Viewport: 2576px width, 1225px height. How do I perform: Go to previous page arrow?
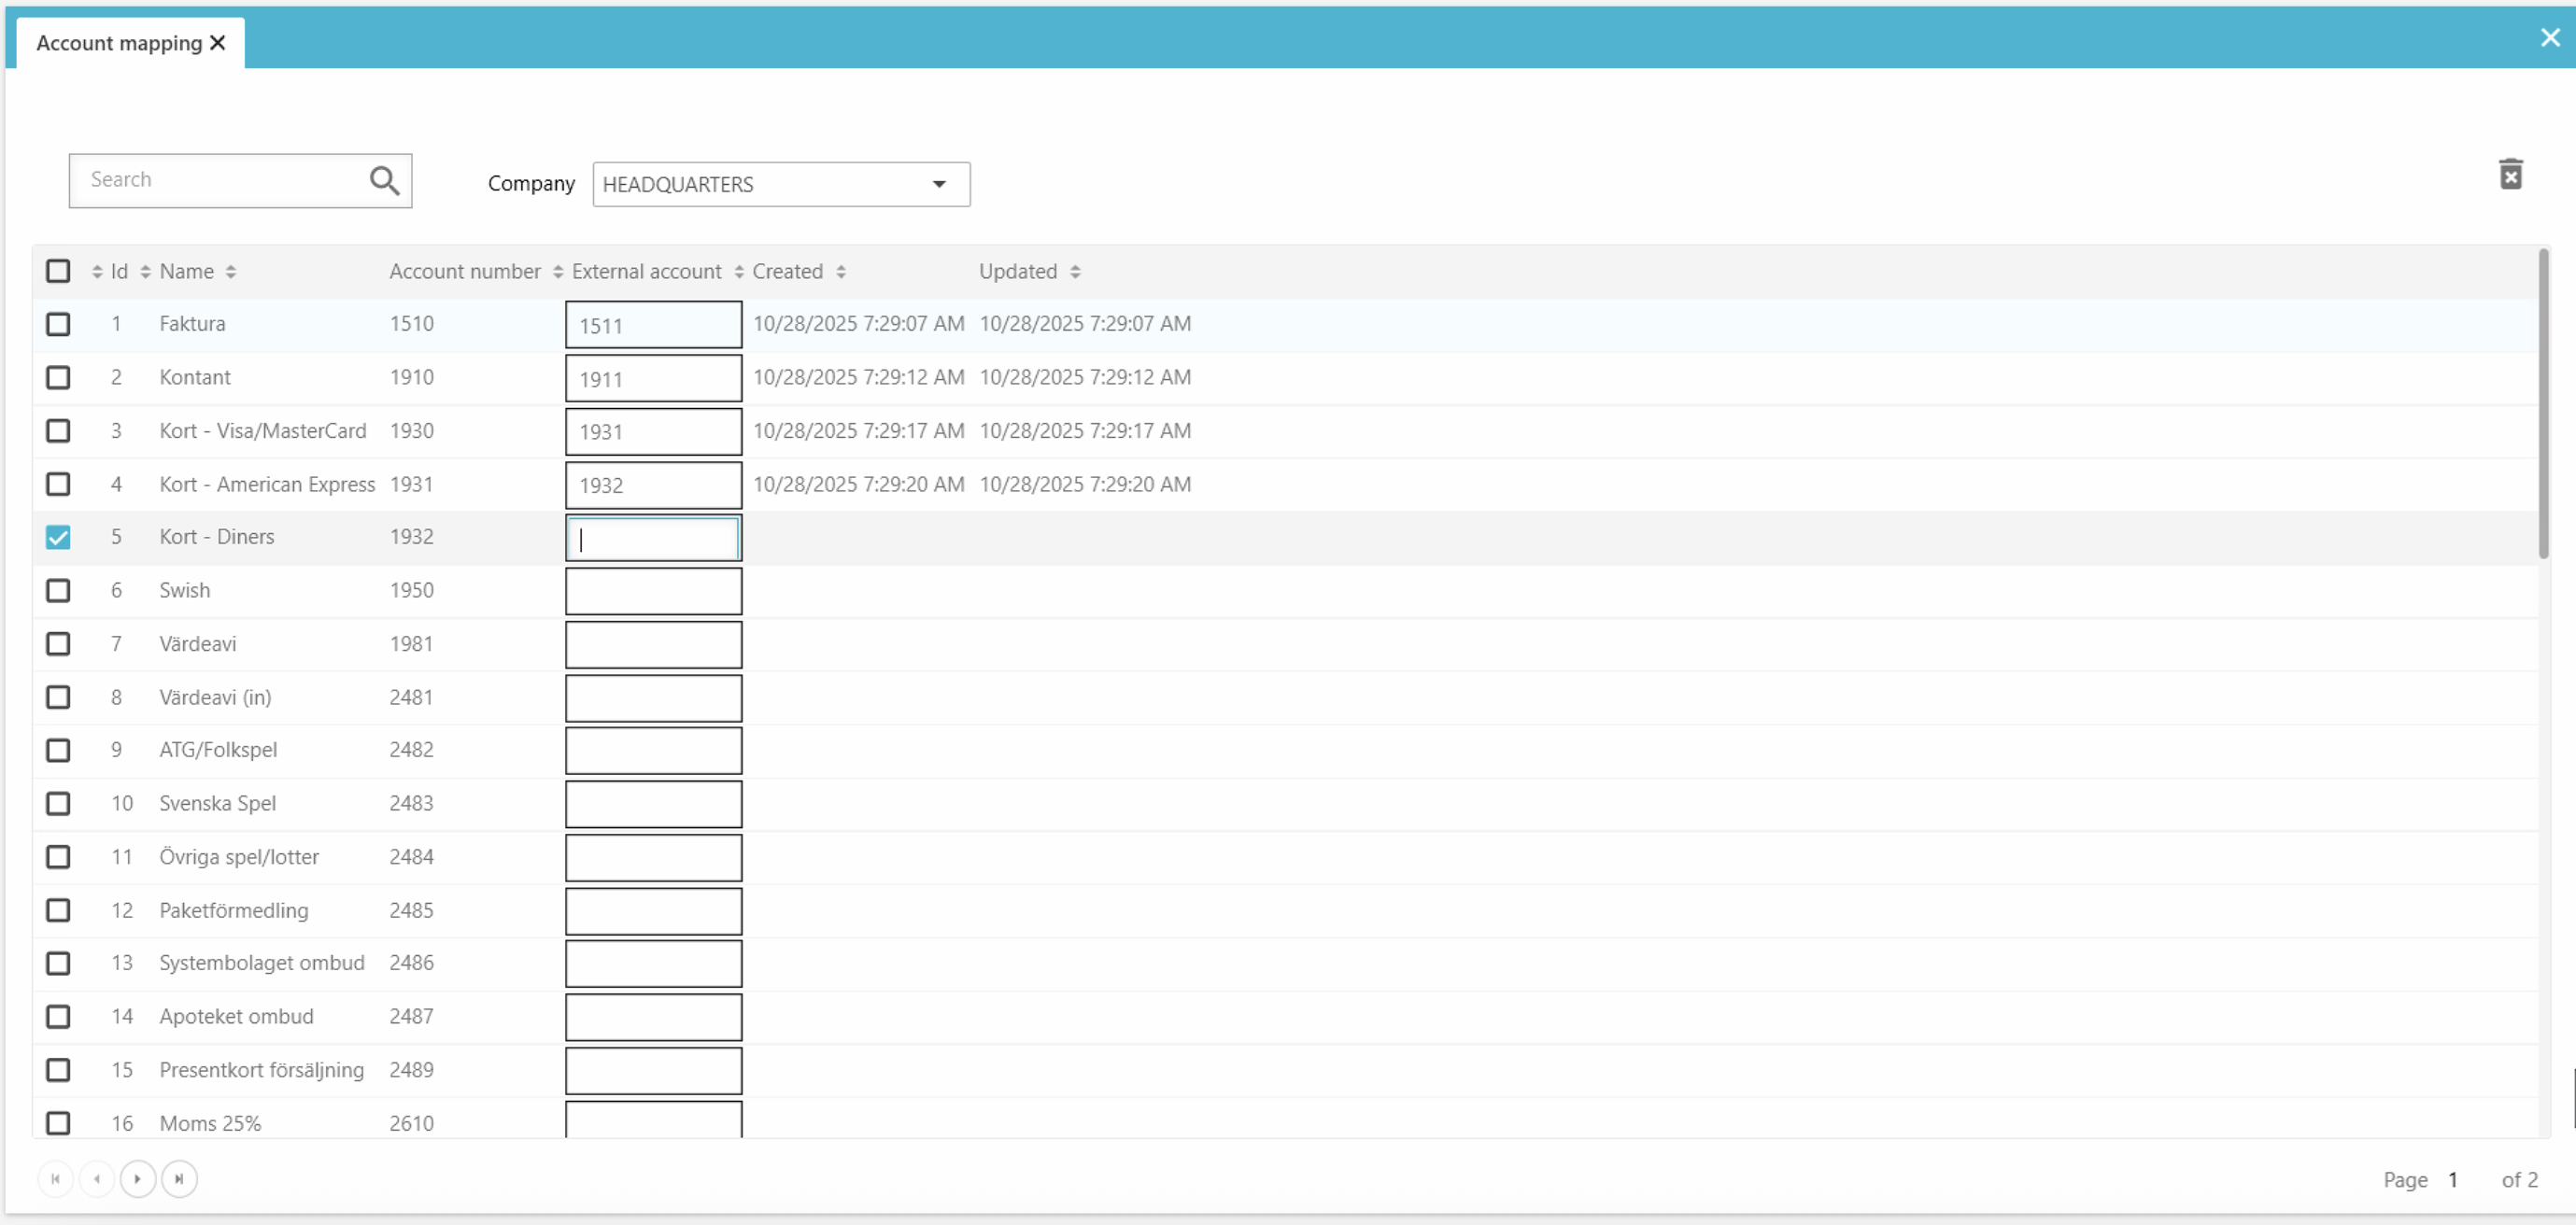click(x=96, y=1178)
